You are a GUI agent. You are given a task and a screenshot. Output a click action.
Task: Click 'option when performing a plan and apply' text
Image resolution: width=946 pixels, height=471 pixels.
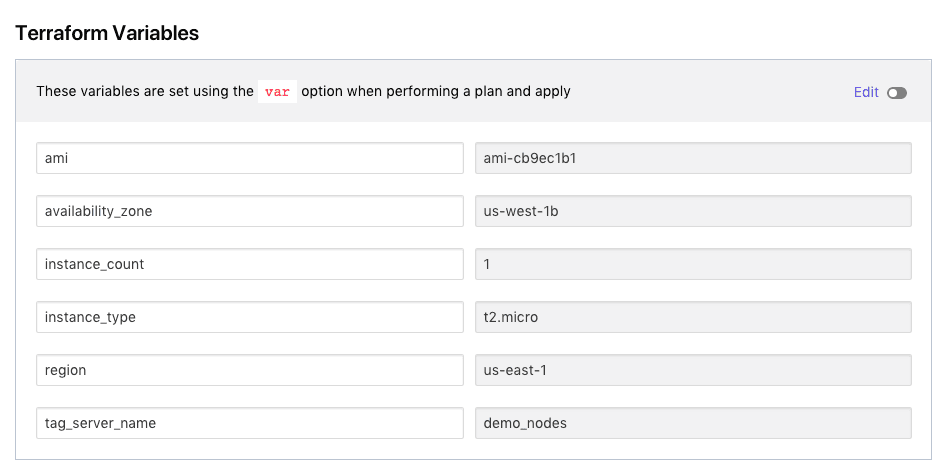coord(436,92)
